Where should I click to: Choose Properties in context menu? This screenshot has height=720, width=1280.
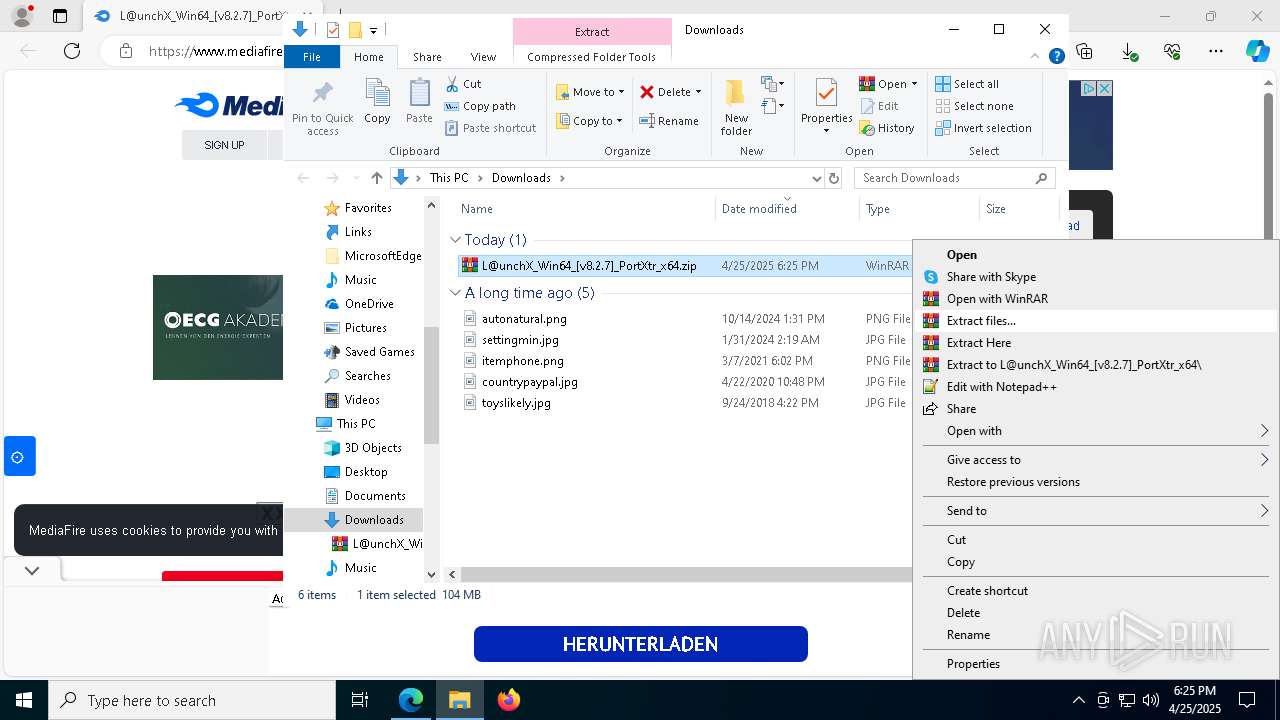(x=1096, y=664)
